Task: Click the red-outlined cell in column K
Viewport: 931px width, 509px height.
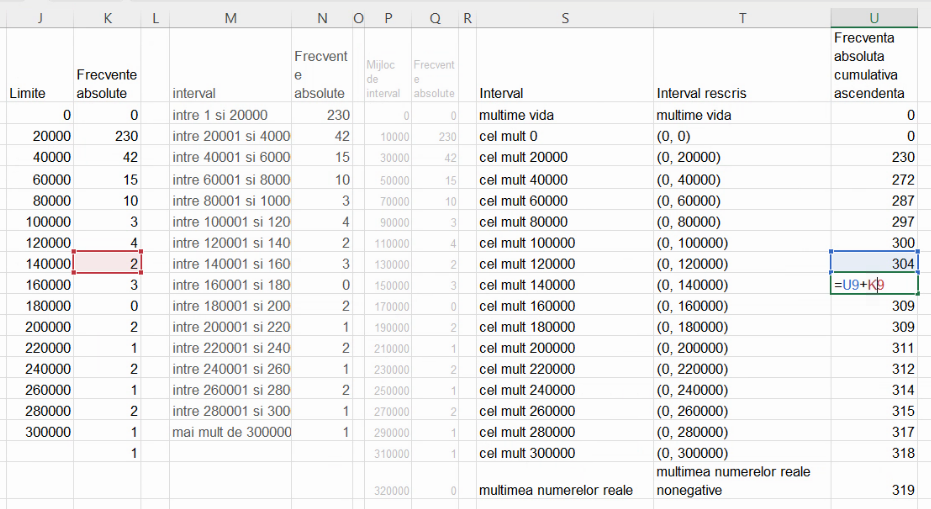Action: [107, 264]
